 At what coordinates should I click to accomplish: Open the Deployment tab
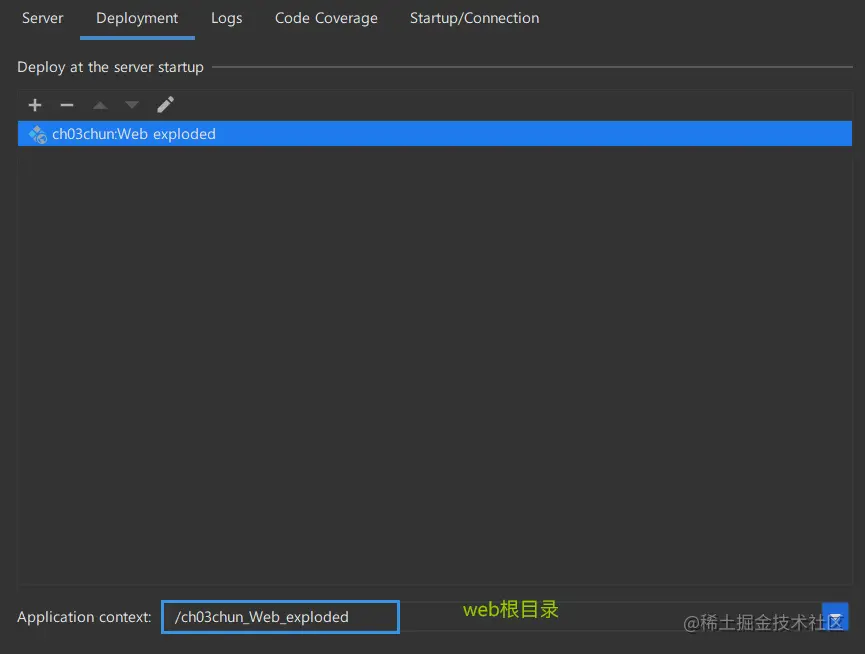point(137,18)
